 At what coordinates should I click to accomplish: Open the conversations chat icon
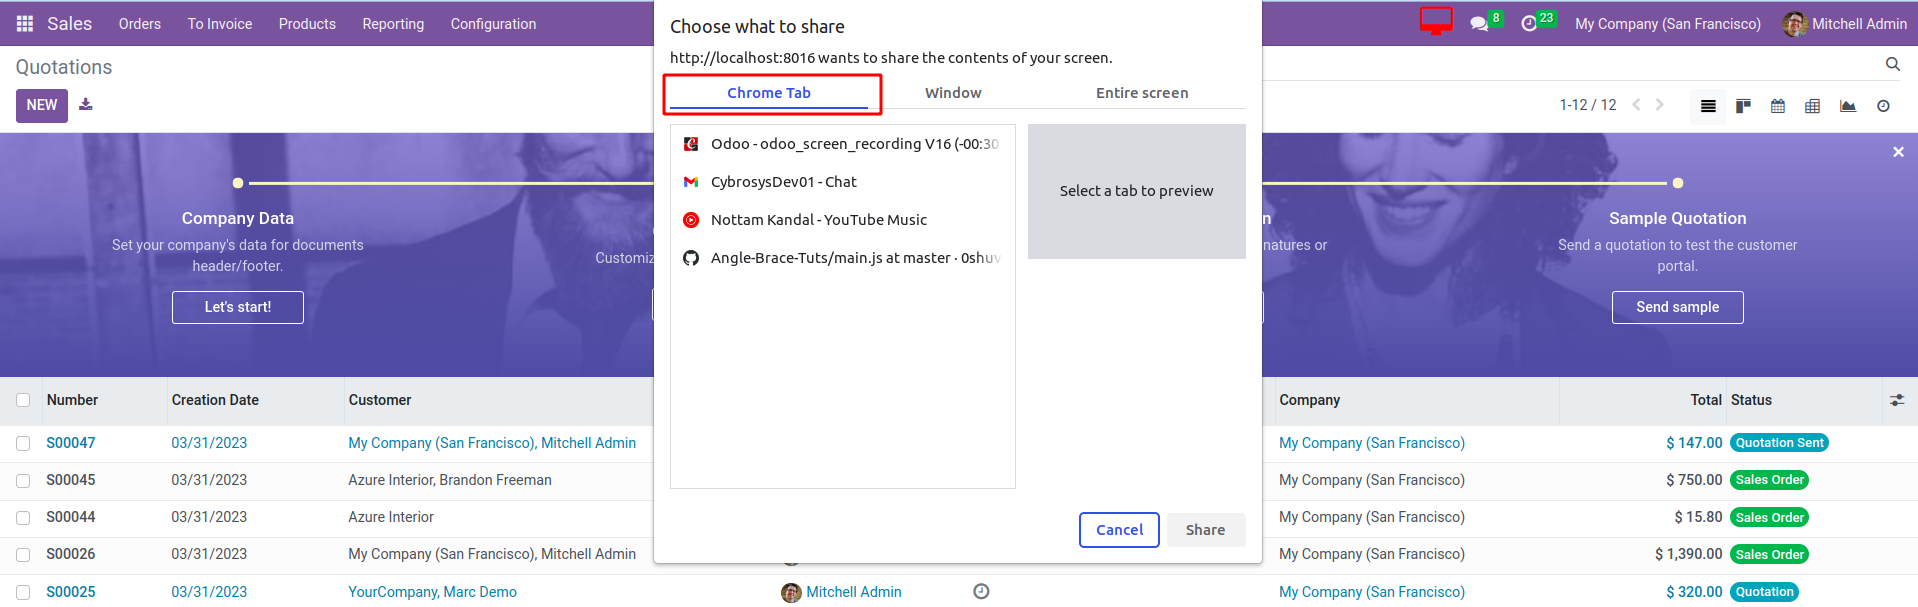pyautogui.click(x=1479, y=24)
